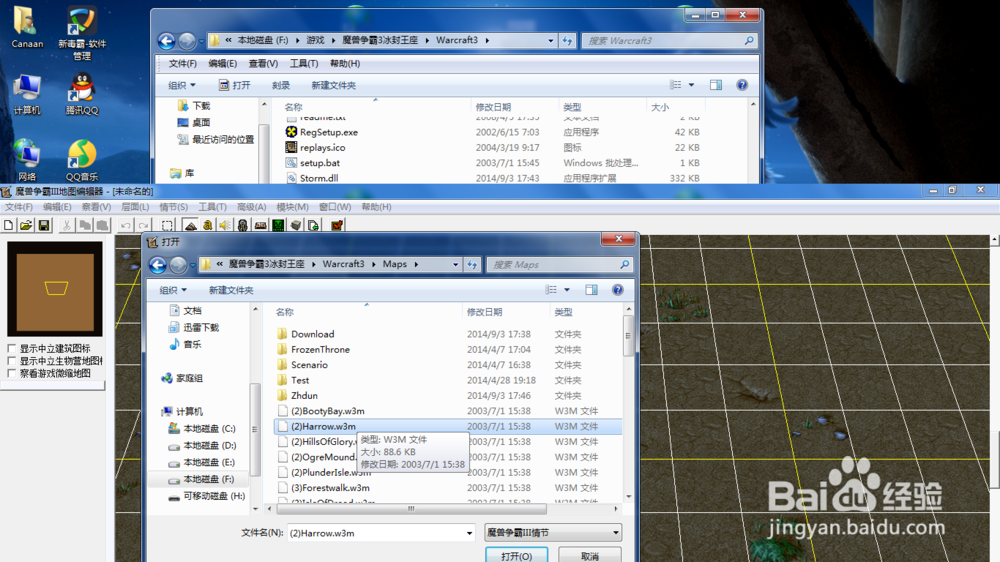
Task: Open the 腾讯QQ desktop shortcut
Action: tap(82, 94)
